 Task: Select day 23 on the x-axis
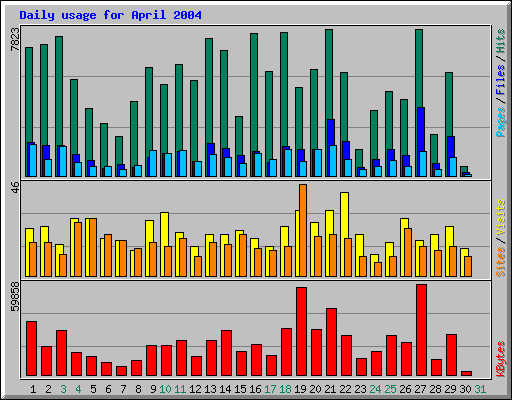click(x=360, y=389)
